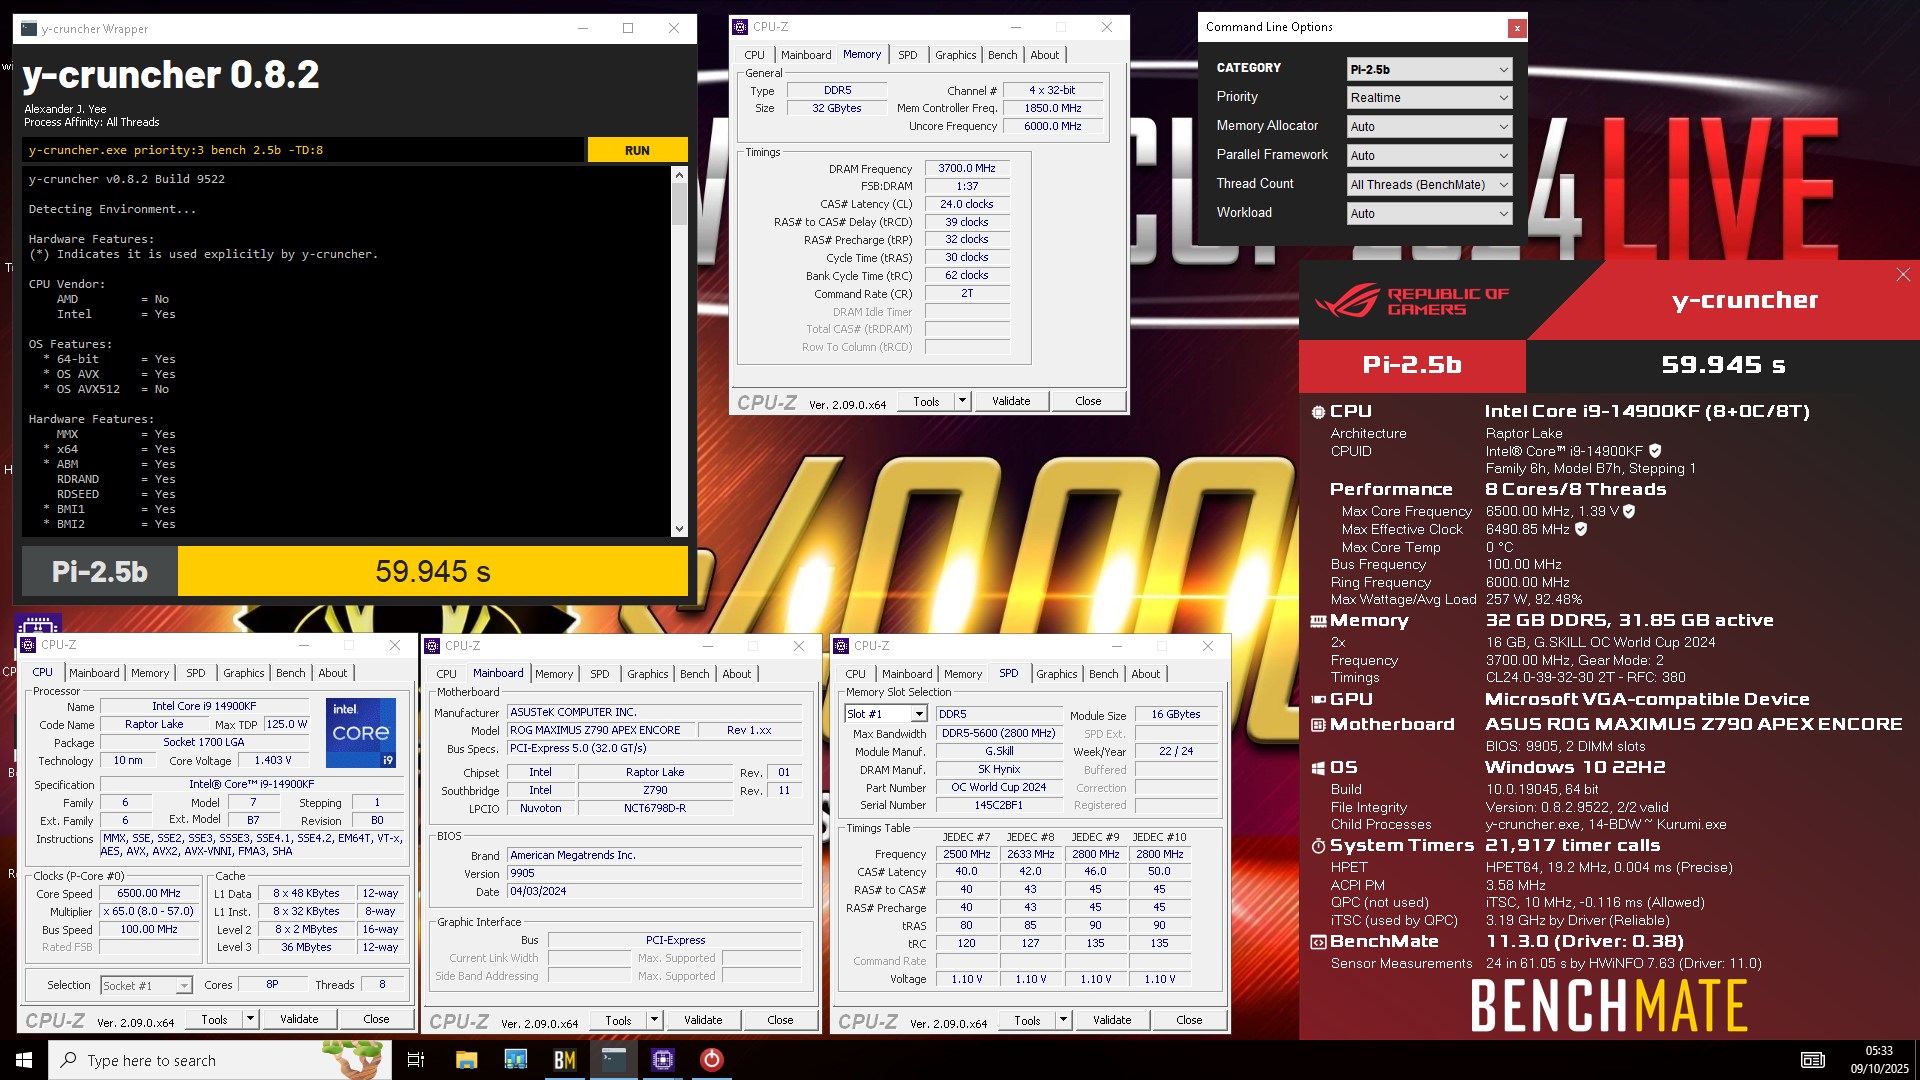Screen dimensions: 1920x1080
Task: Open Priority Realtime dropdown
Action: [x=1429, y=98]
